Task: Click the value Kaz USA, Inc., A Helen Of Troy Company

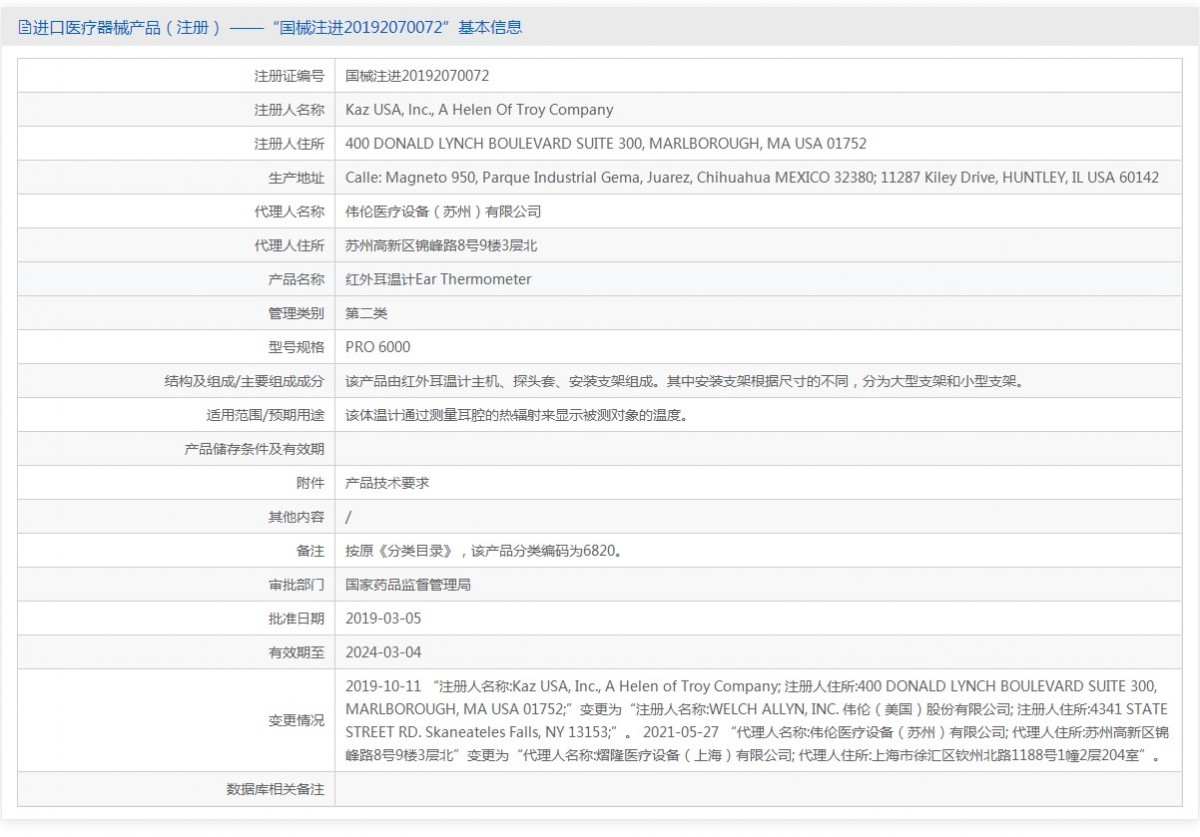Action: tap(479, 110)
